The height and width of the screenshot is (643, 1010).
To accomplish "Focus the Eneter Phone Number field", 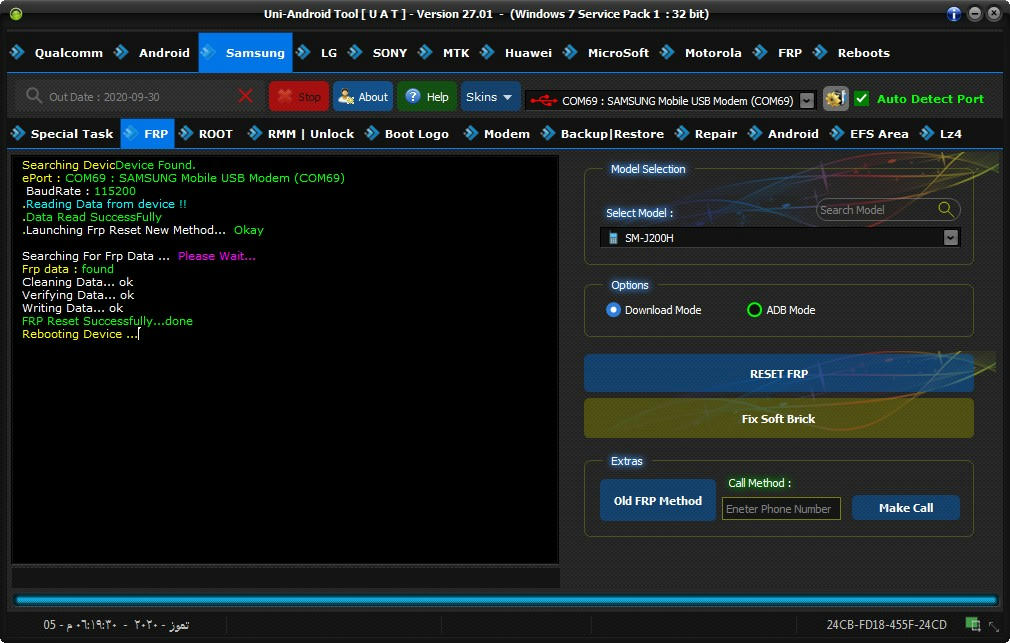I will (x=781, y=508).
